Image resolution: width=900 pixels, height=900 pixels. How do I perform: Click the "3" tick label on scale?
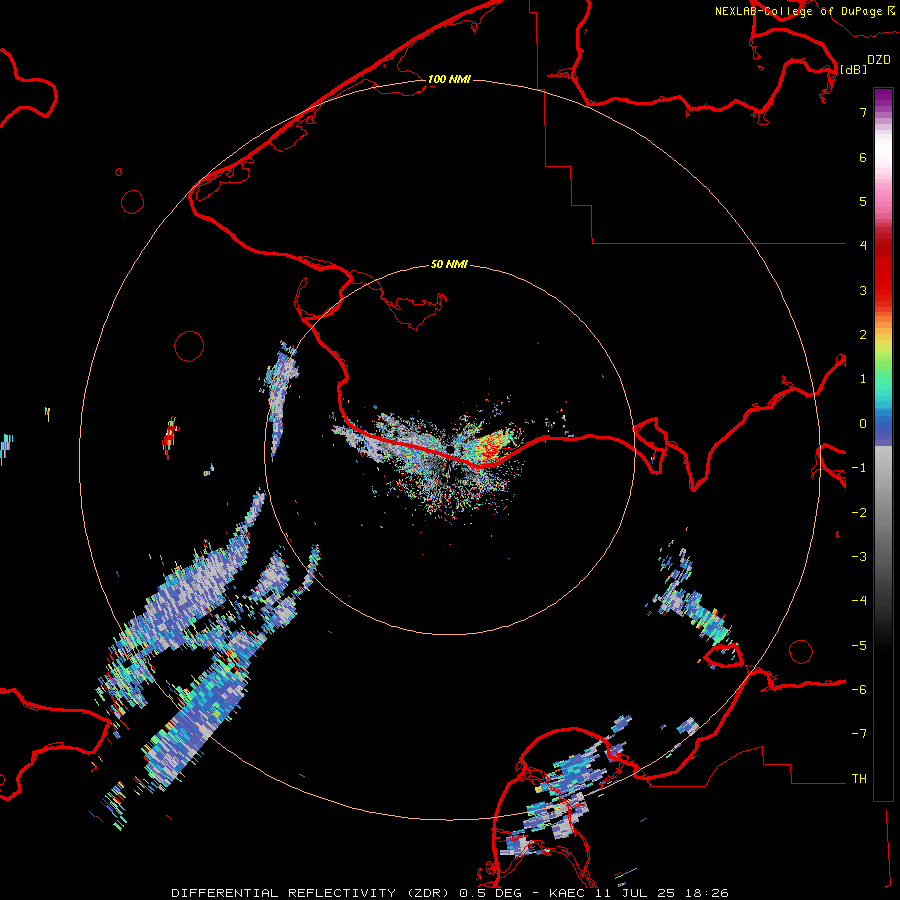[x=863, y=290]
